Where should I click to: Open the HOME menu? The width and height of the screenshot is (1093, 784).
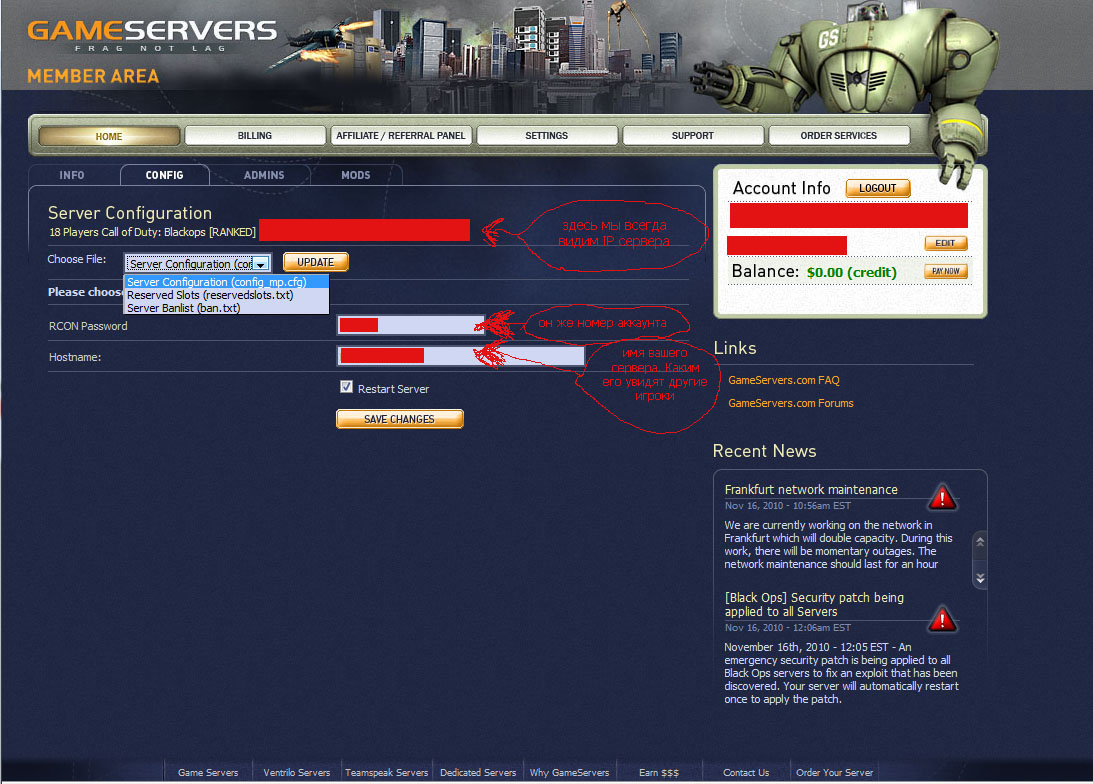(x=109, y=136)
